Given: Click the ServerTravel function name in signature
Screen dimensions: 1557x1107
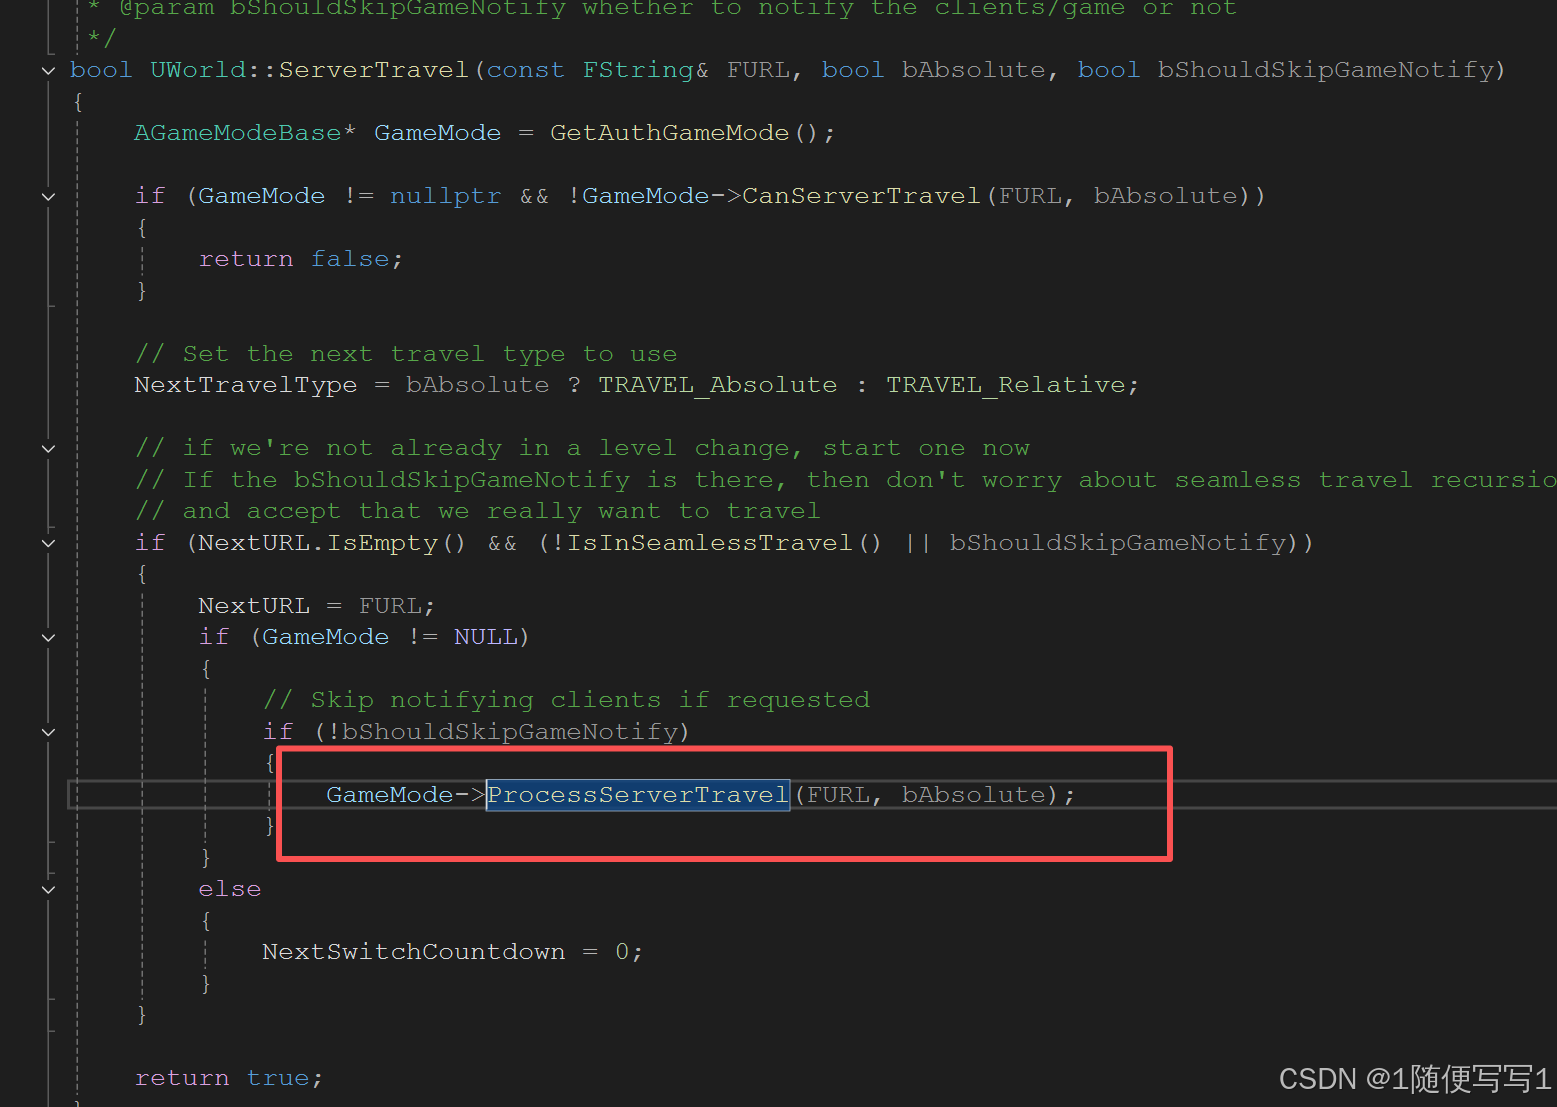Looking at the screenshot, I should pyautogui.click(x=373, y=70).
